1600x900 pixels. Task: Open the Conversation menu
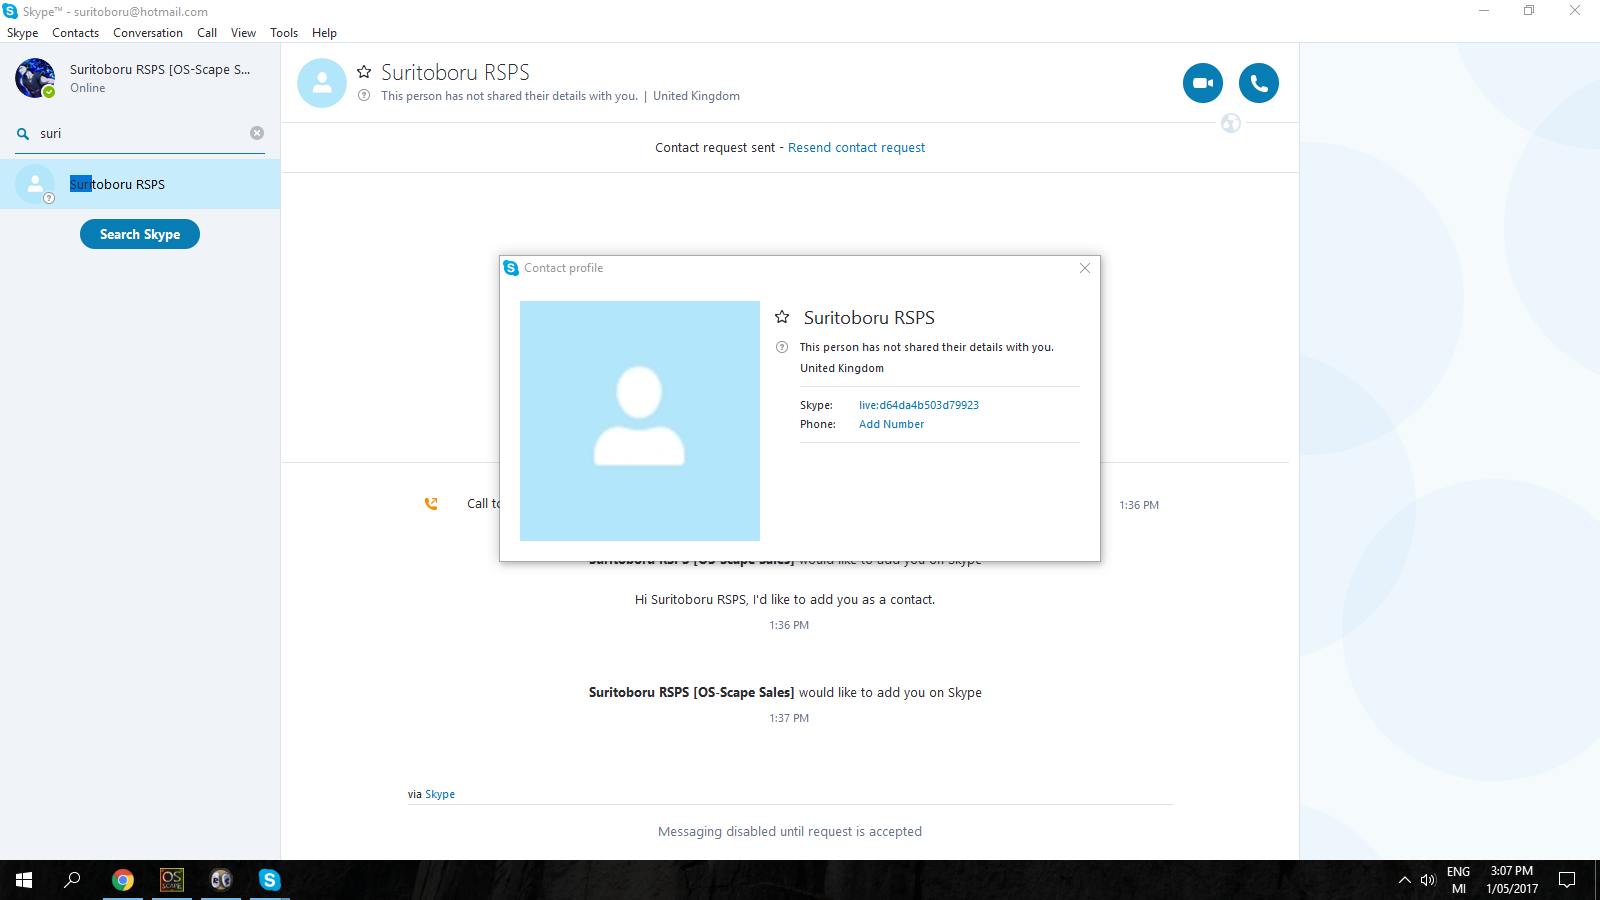148,33
